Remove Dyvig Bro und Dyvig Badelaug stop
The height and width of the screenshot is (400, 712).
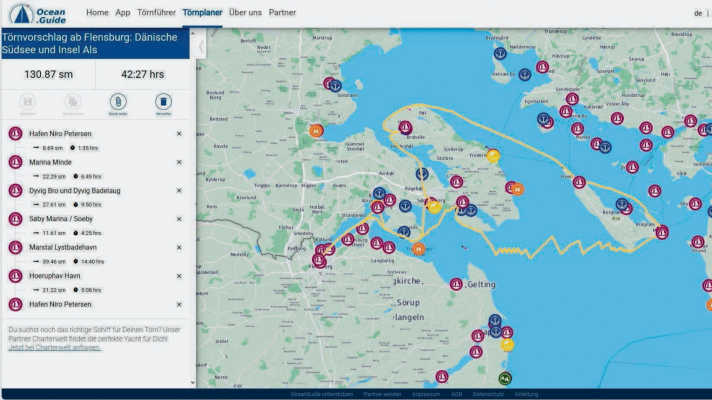point(179,190)
